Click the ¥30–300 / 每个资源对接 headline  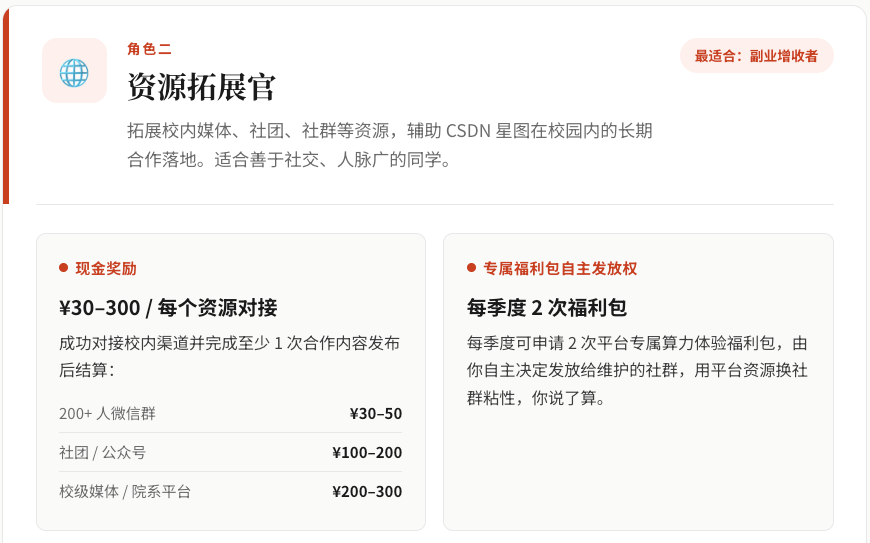coord(168,307)
